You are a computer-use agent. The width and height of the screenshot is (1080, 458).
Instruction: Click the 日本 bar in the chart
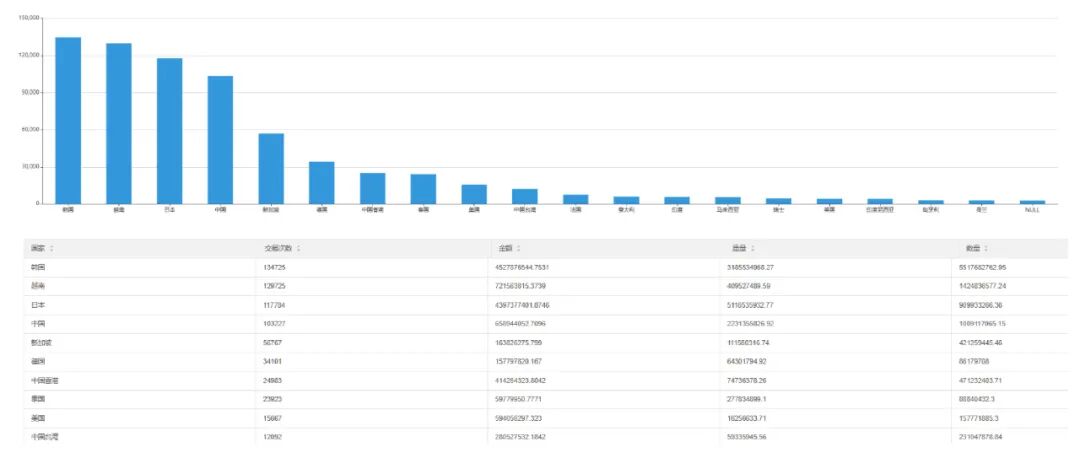point(169,131)
